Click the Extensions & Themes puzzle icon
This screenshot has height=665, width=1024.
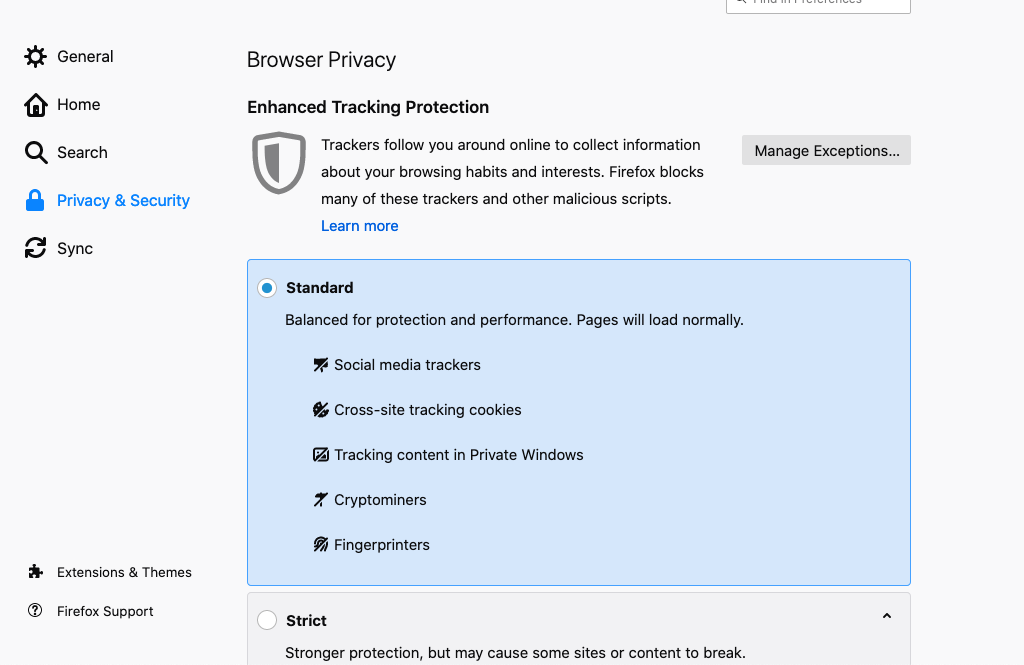pos(36,572)
